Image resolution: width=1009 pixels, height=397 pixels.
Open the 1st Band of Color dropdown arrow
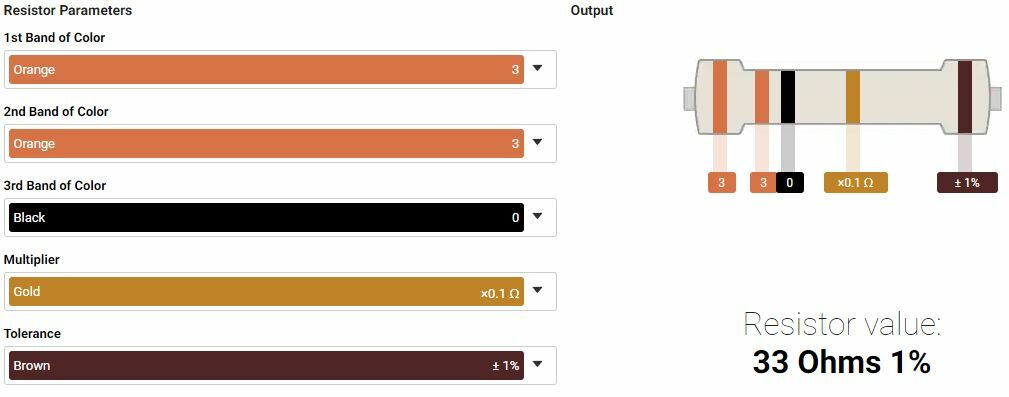tap(538, 69)
